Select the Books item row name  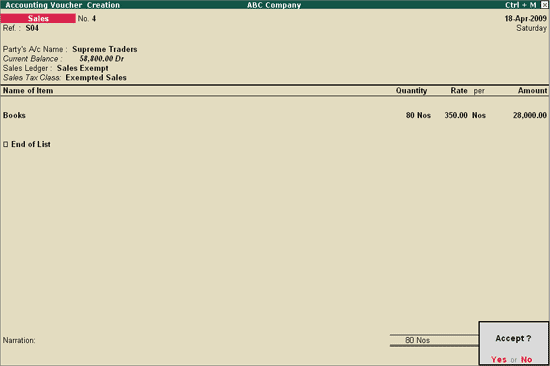pyautogui.click(x=14, y=115)
